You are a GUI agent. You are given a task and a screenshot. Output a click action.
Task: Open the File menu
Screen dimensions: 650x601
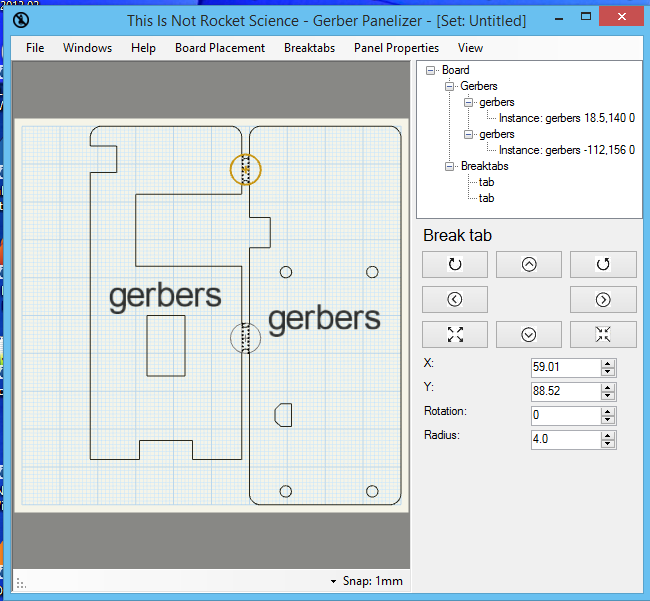point(35,48)
